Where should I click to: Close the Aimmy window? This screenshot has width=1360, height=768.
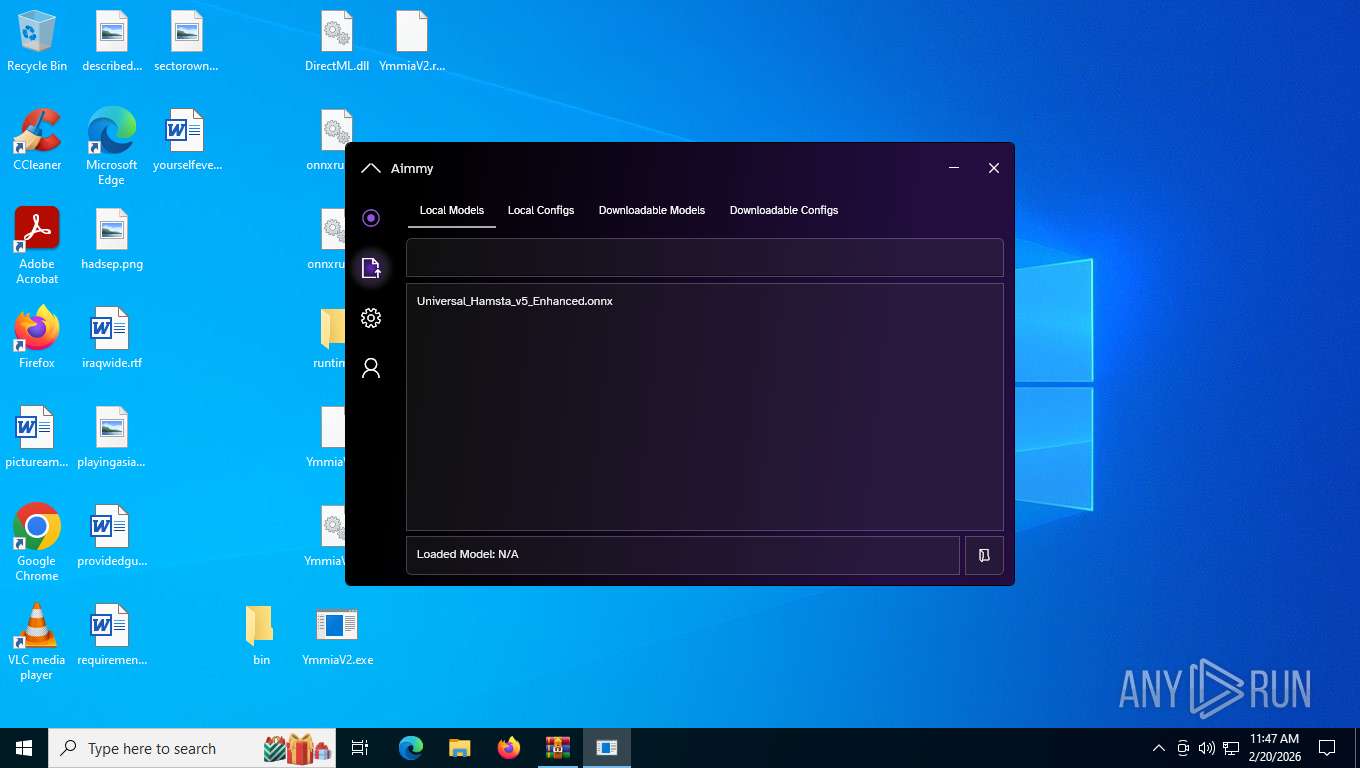click(x=994, y=168)
